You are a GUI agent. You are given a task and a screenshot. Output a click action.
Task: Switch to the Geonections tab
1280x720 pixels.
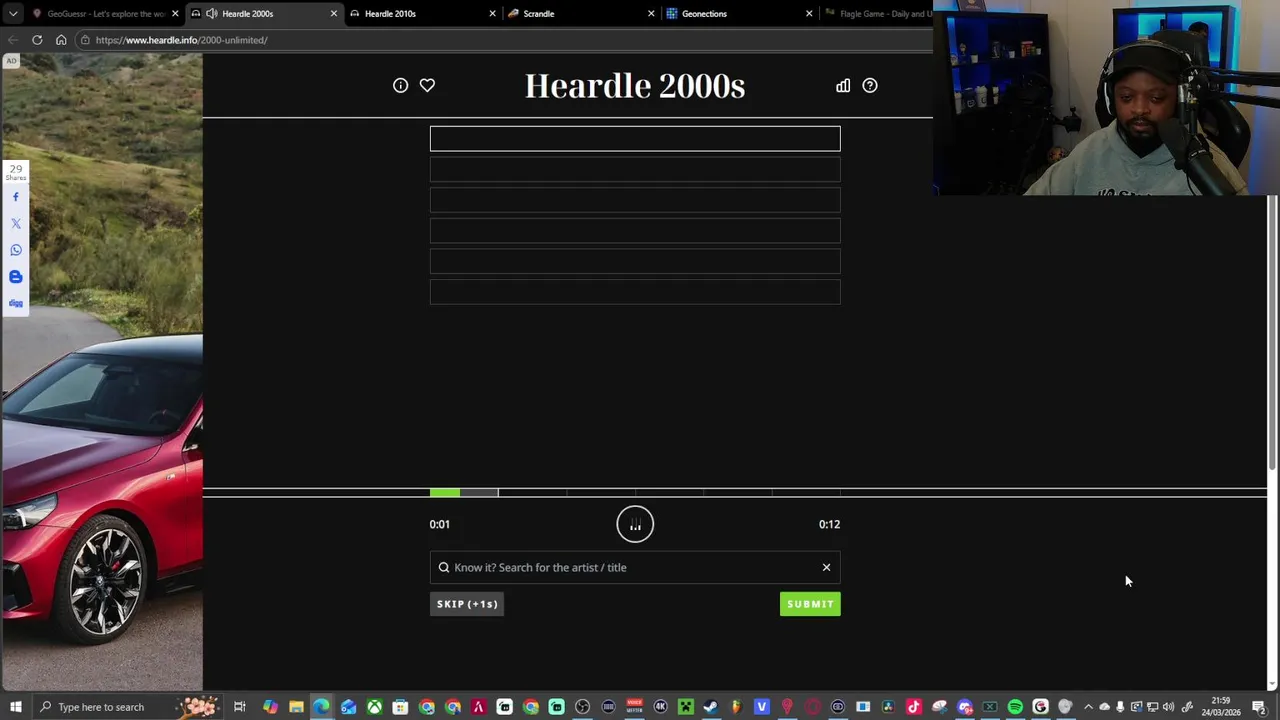[x=738, y=14]
